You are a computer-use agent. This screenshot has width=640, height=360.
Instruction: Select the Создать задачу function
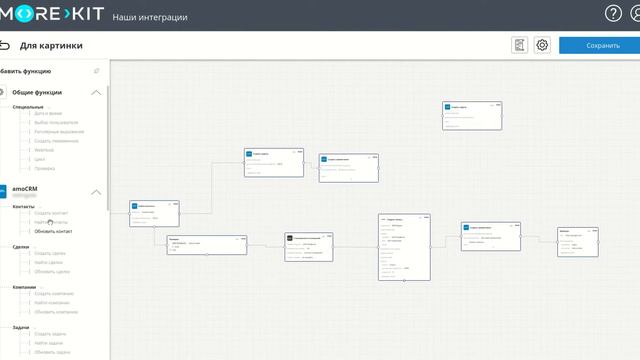[x=50, y=334]
